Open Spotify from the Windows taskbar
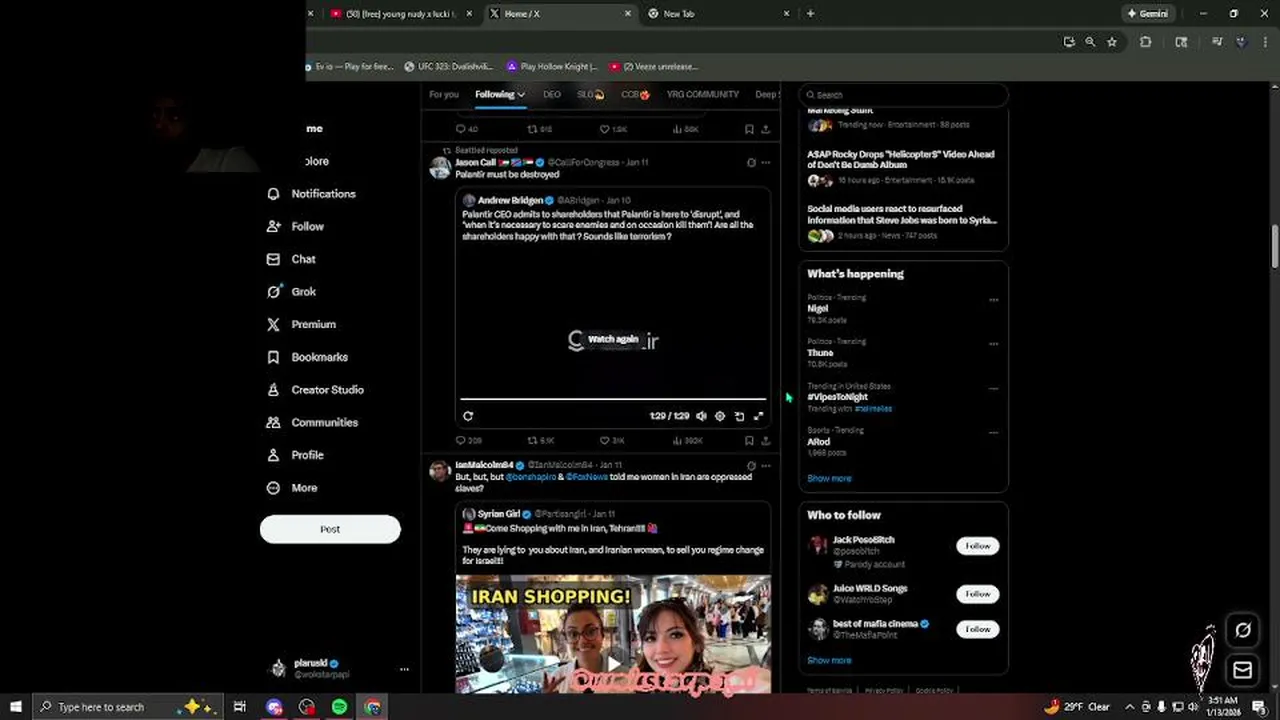This screenshot has height=720, width=1280. point(339,707)
